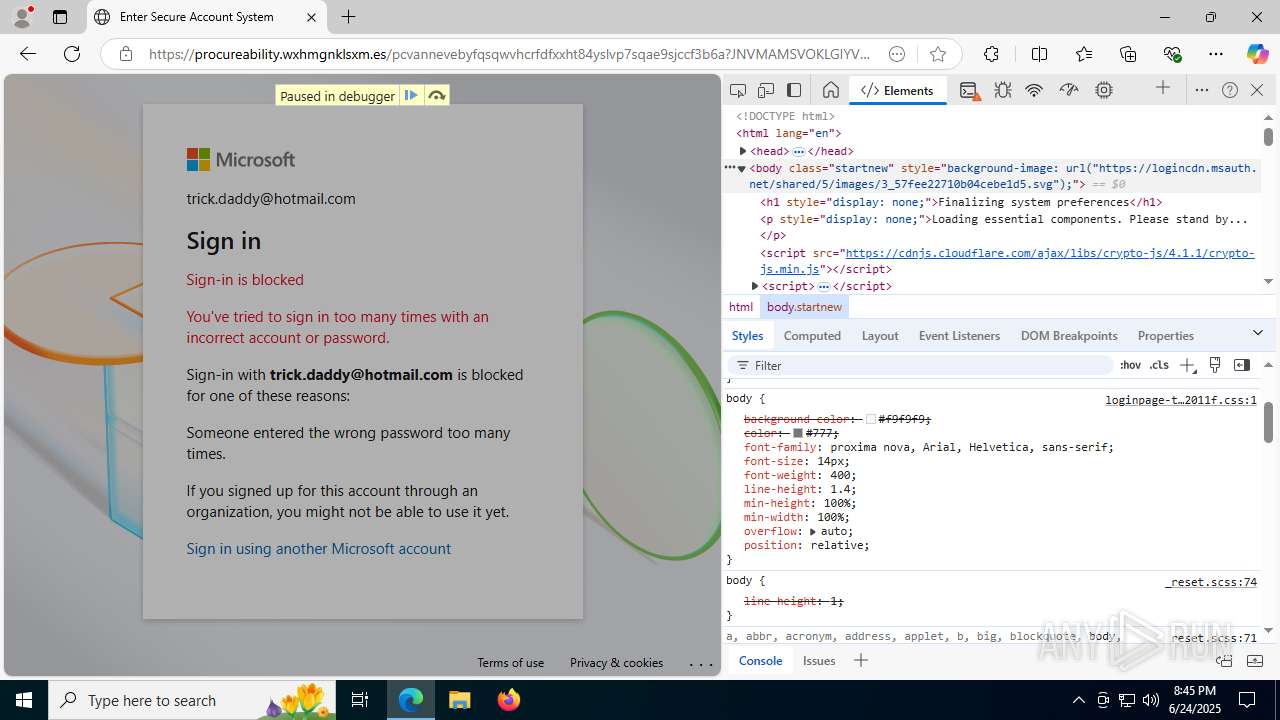1280x720 pixels.
Task: Add more tools with the plus icon in DevTools toolbar
Action: click(1163, 89)
